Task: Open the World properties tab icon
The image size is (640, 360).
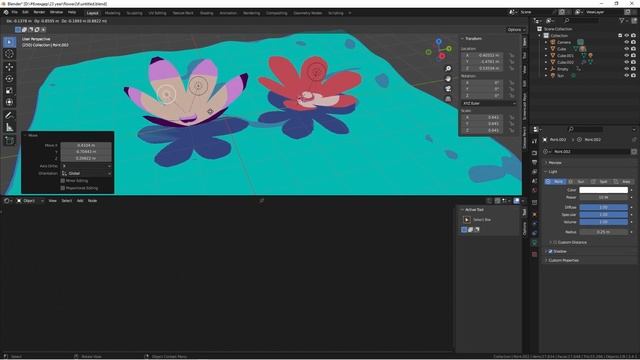Action: click(534, 190)
